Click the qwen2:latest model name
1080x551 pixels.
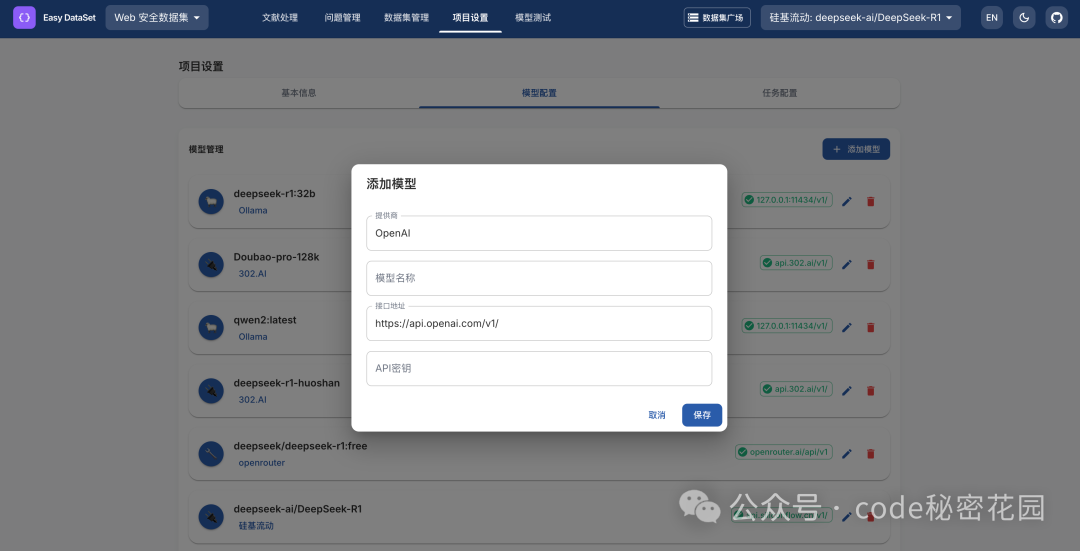(265, 320)
